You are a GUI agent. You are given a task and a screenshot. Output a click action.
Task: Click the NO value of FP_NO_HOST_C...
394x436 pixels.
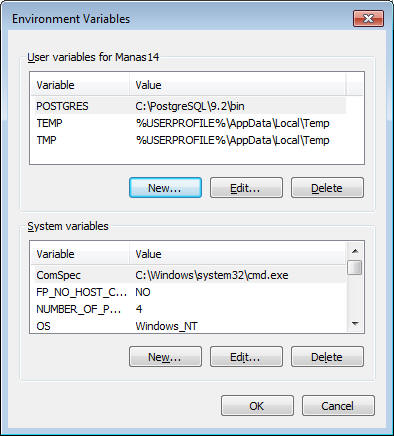[x=143, y=292]
